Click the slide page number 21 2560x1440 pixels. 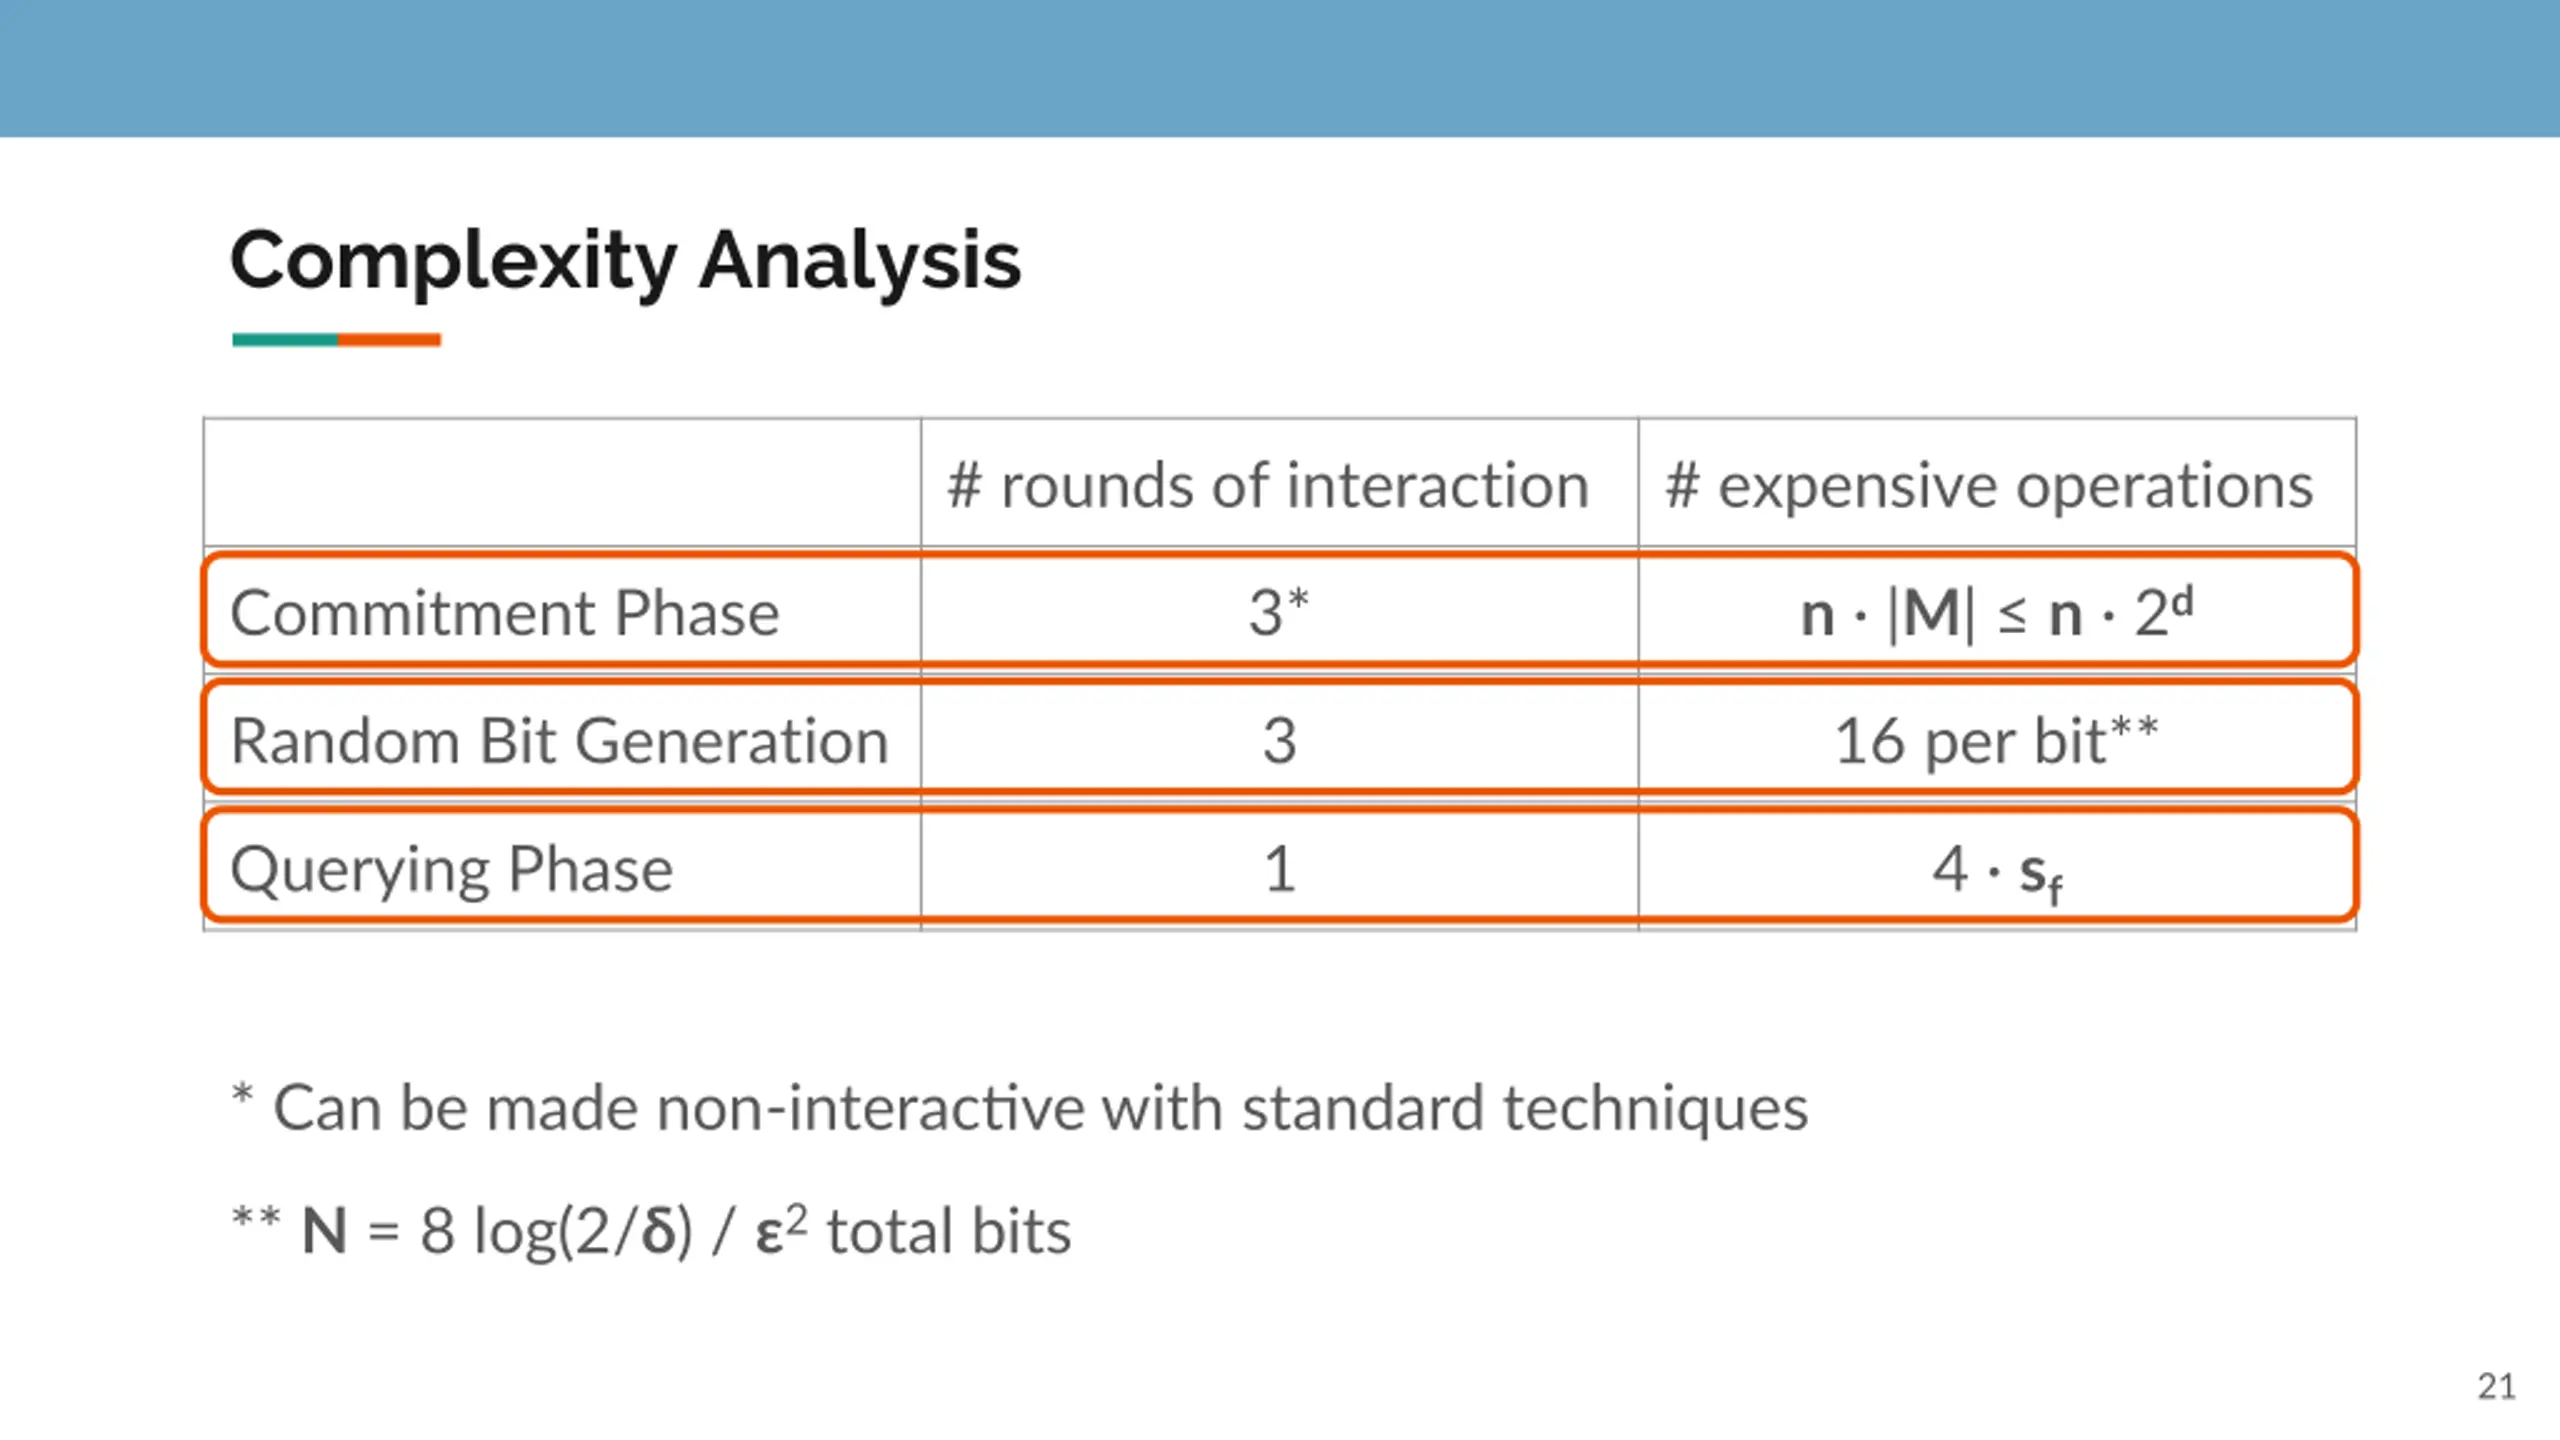tap(2496, 1386)
